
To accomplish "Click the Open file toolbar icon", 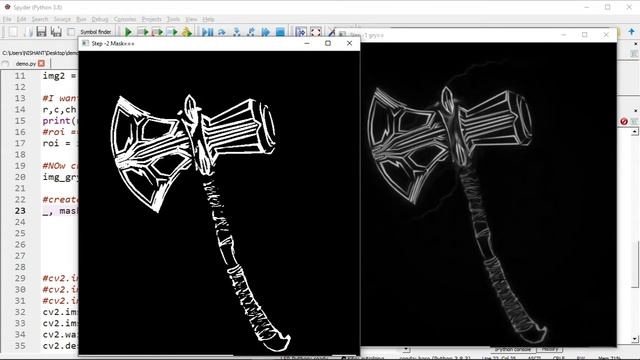I will 27,31.
